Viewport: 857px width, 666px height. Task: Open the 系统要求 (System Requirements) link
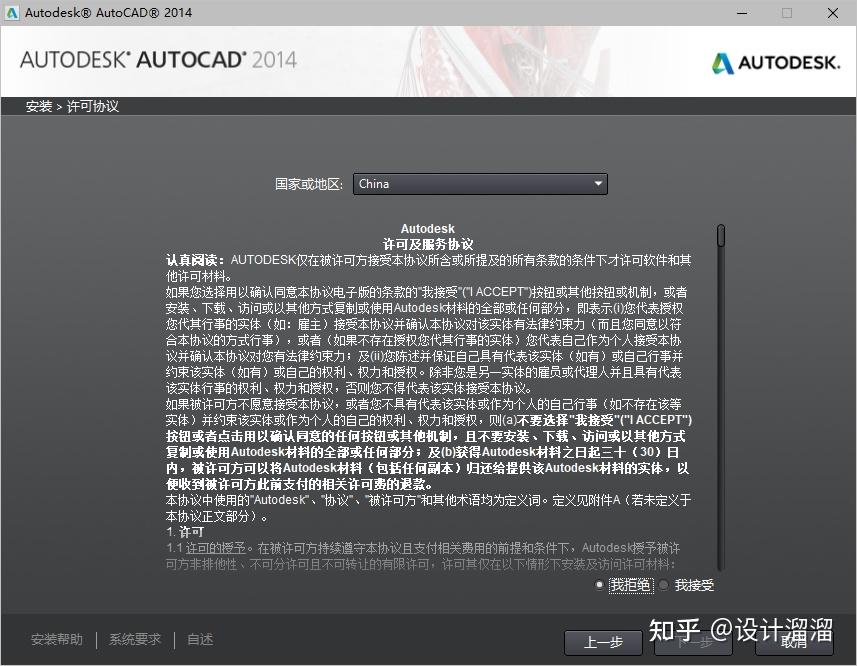134,639
